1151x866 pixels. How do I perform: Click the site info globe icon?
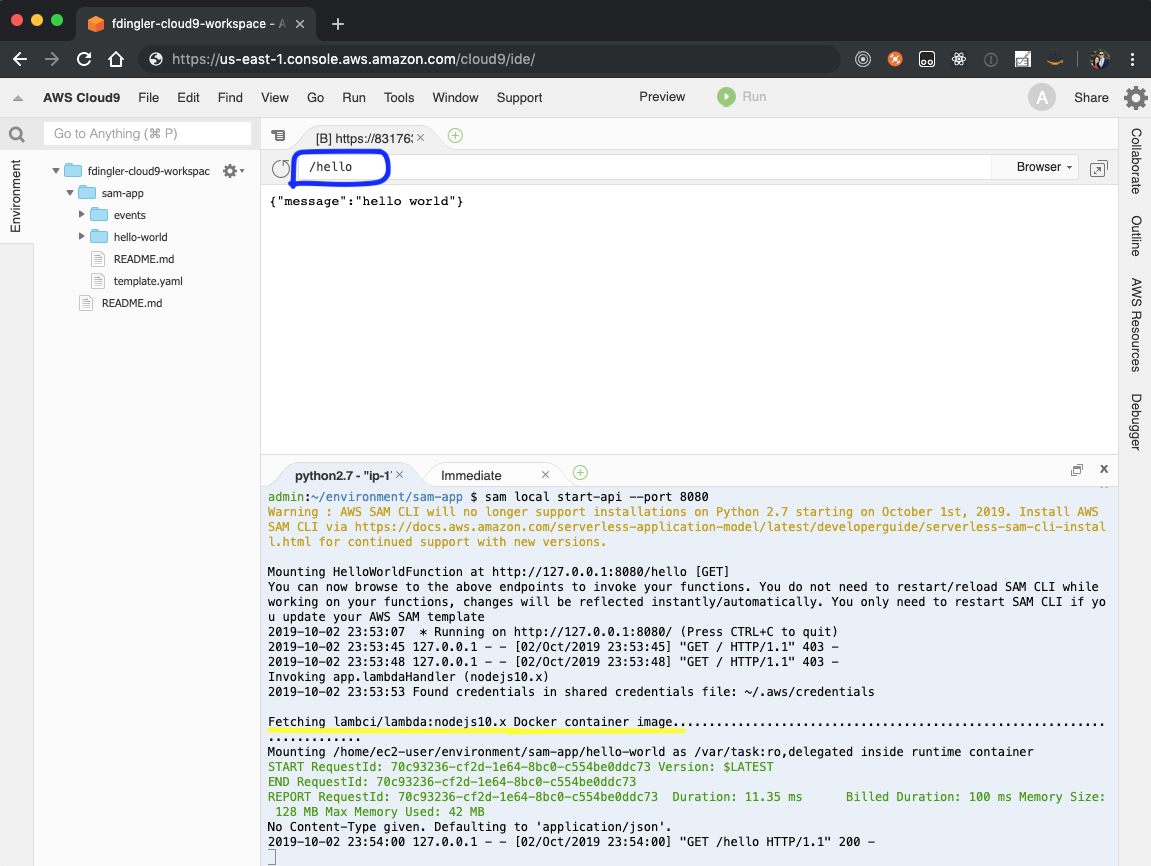(x=156, y=59)
